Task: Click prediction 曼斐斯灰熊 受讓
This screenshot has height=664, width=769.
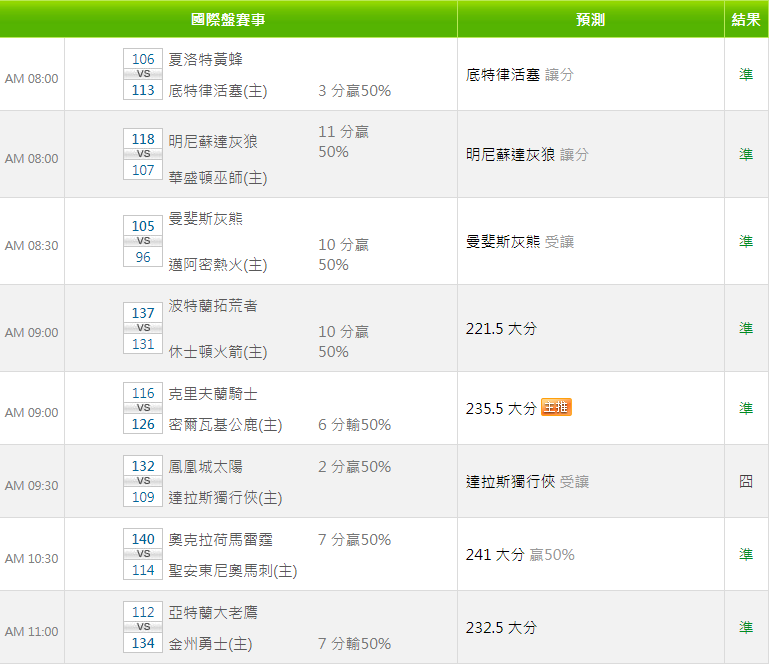Action: coord(520,242)
